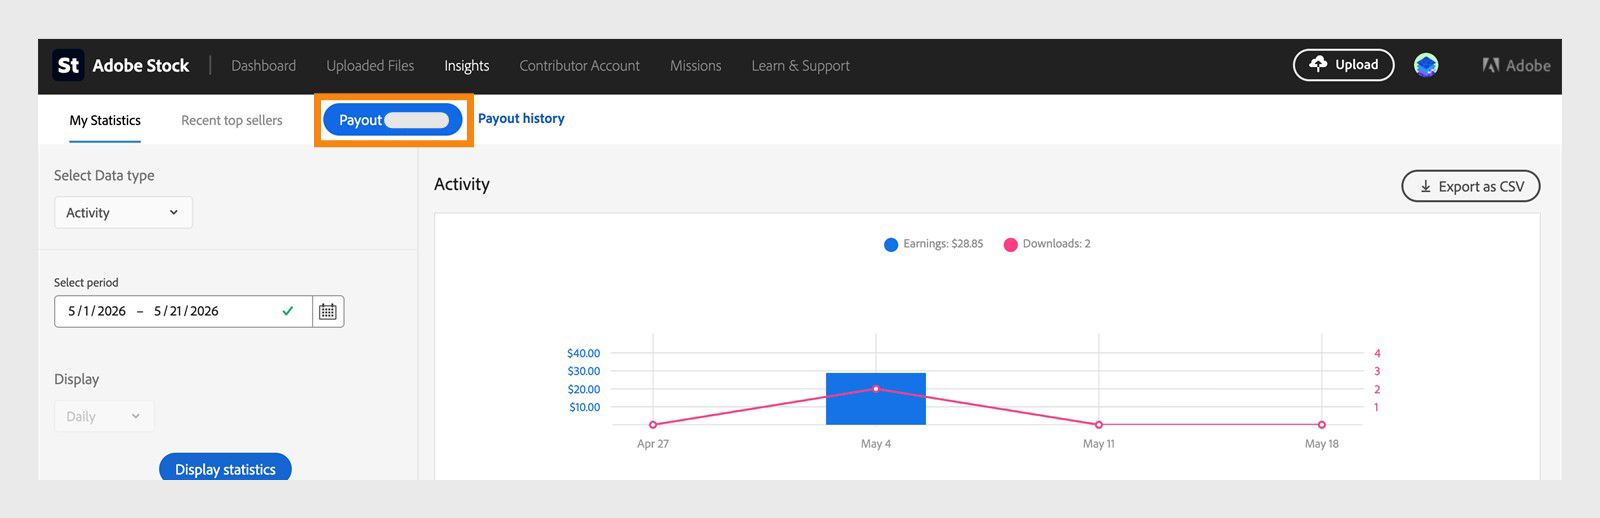Image resolution: width=1600 pixels, height=518 pixels.
Task: Expand the Activity data type dropdown
Action: [x=123, y=213]
